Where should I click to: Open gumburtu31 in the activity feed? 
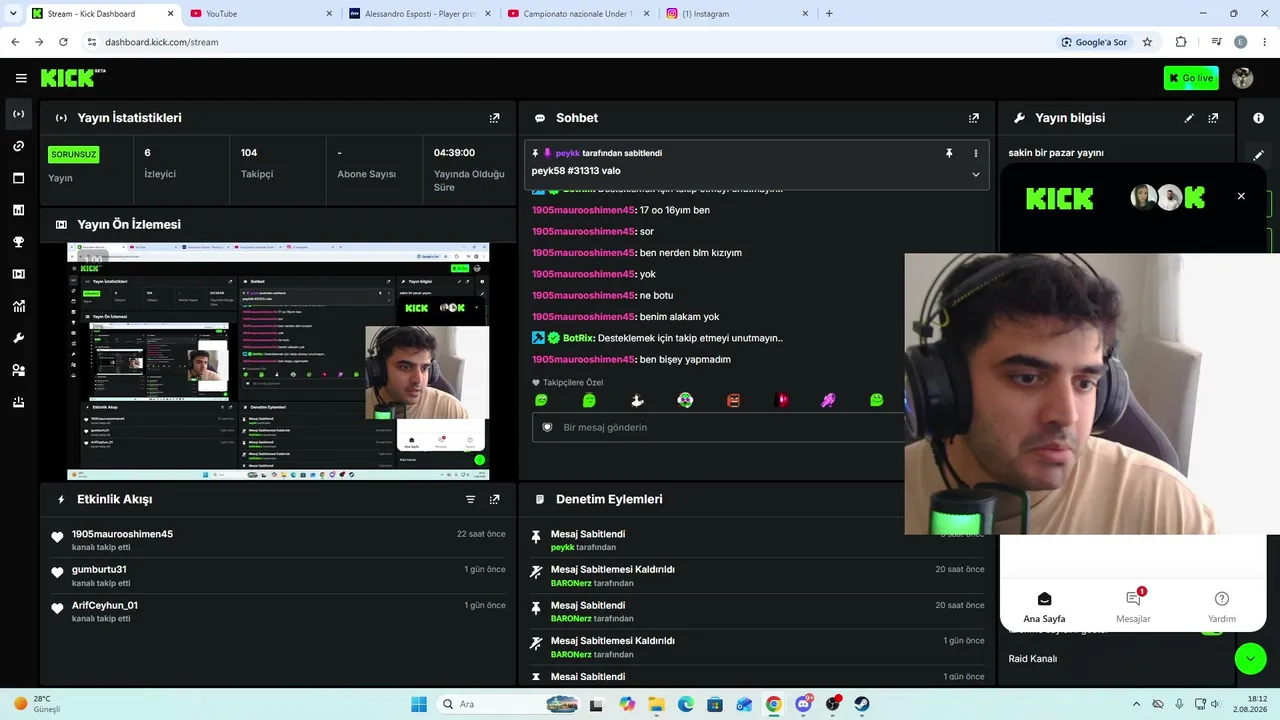click(x=99, y=569)
